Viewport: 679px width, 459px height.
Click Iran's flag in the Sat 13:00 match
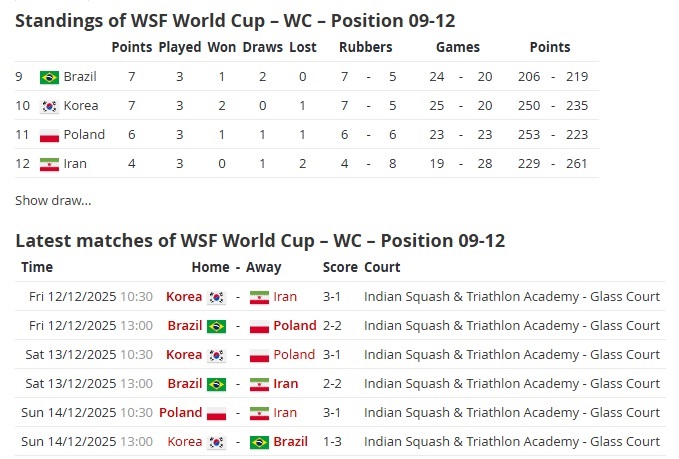[x=259, y=384]
